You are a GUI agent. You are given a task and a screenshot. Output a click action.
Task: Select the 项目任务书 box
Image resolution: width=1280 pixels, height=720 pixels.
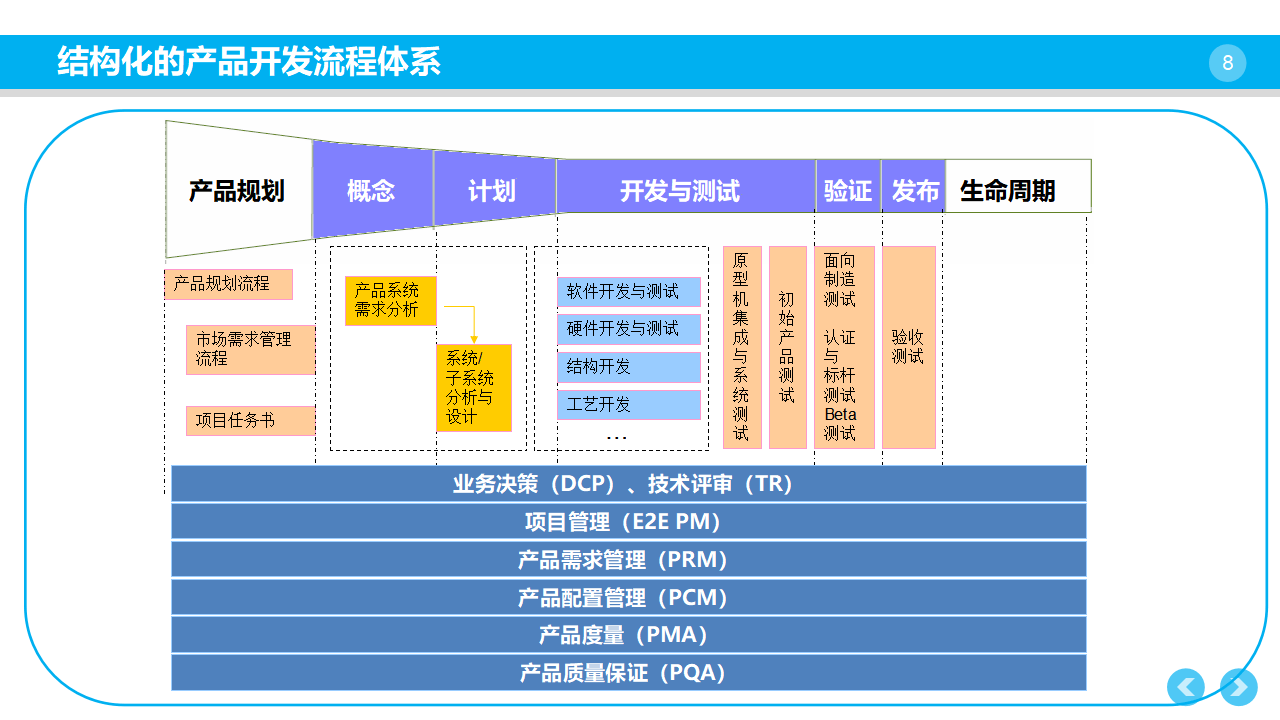click(250, 420)
